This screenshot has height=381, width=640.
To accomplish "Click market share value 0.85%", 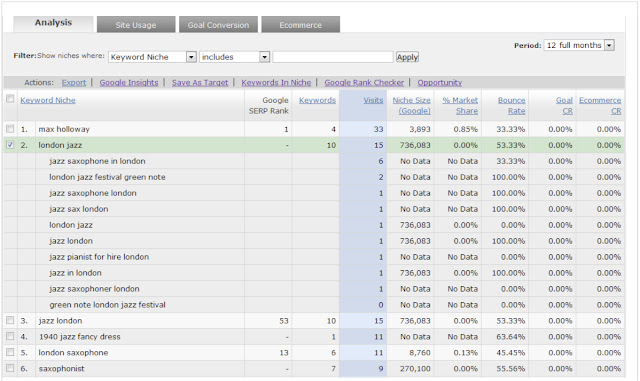I will (x=465, y=129).
